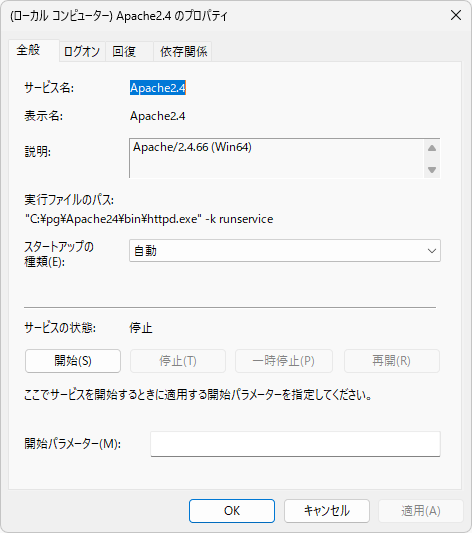The height and width of the screenshot is (533, 472).
Task: Click the service status value 停止
Action: (141, 328)
